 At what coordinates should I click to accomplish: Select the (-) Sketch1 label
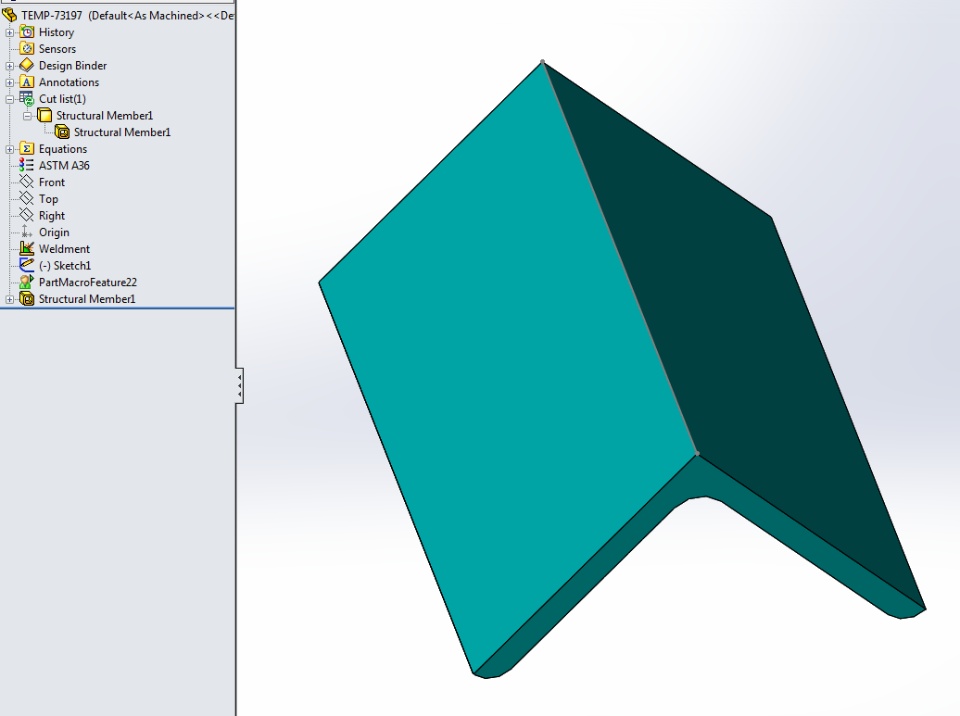pyautogui.click(x=65, y=266)
